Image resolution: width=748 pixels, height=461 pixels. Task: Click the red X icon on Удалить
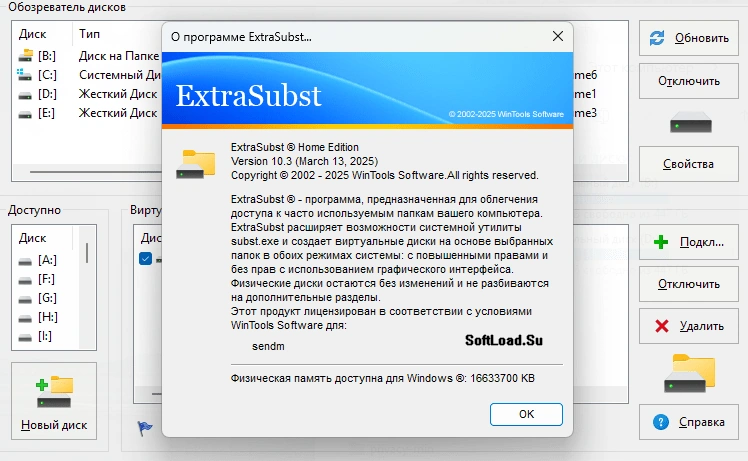pos(662,326)
